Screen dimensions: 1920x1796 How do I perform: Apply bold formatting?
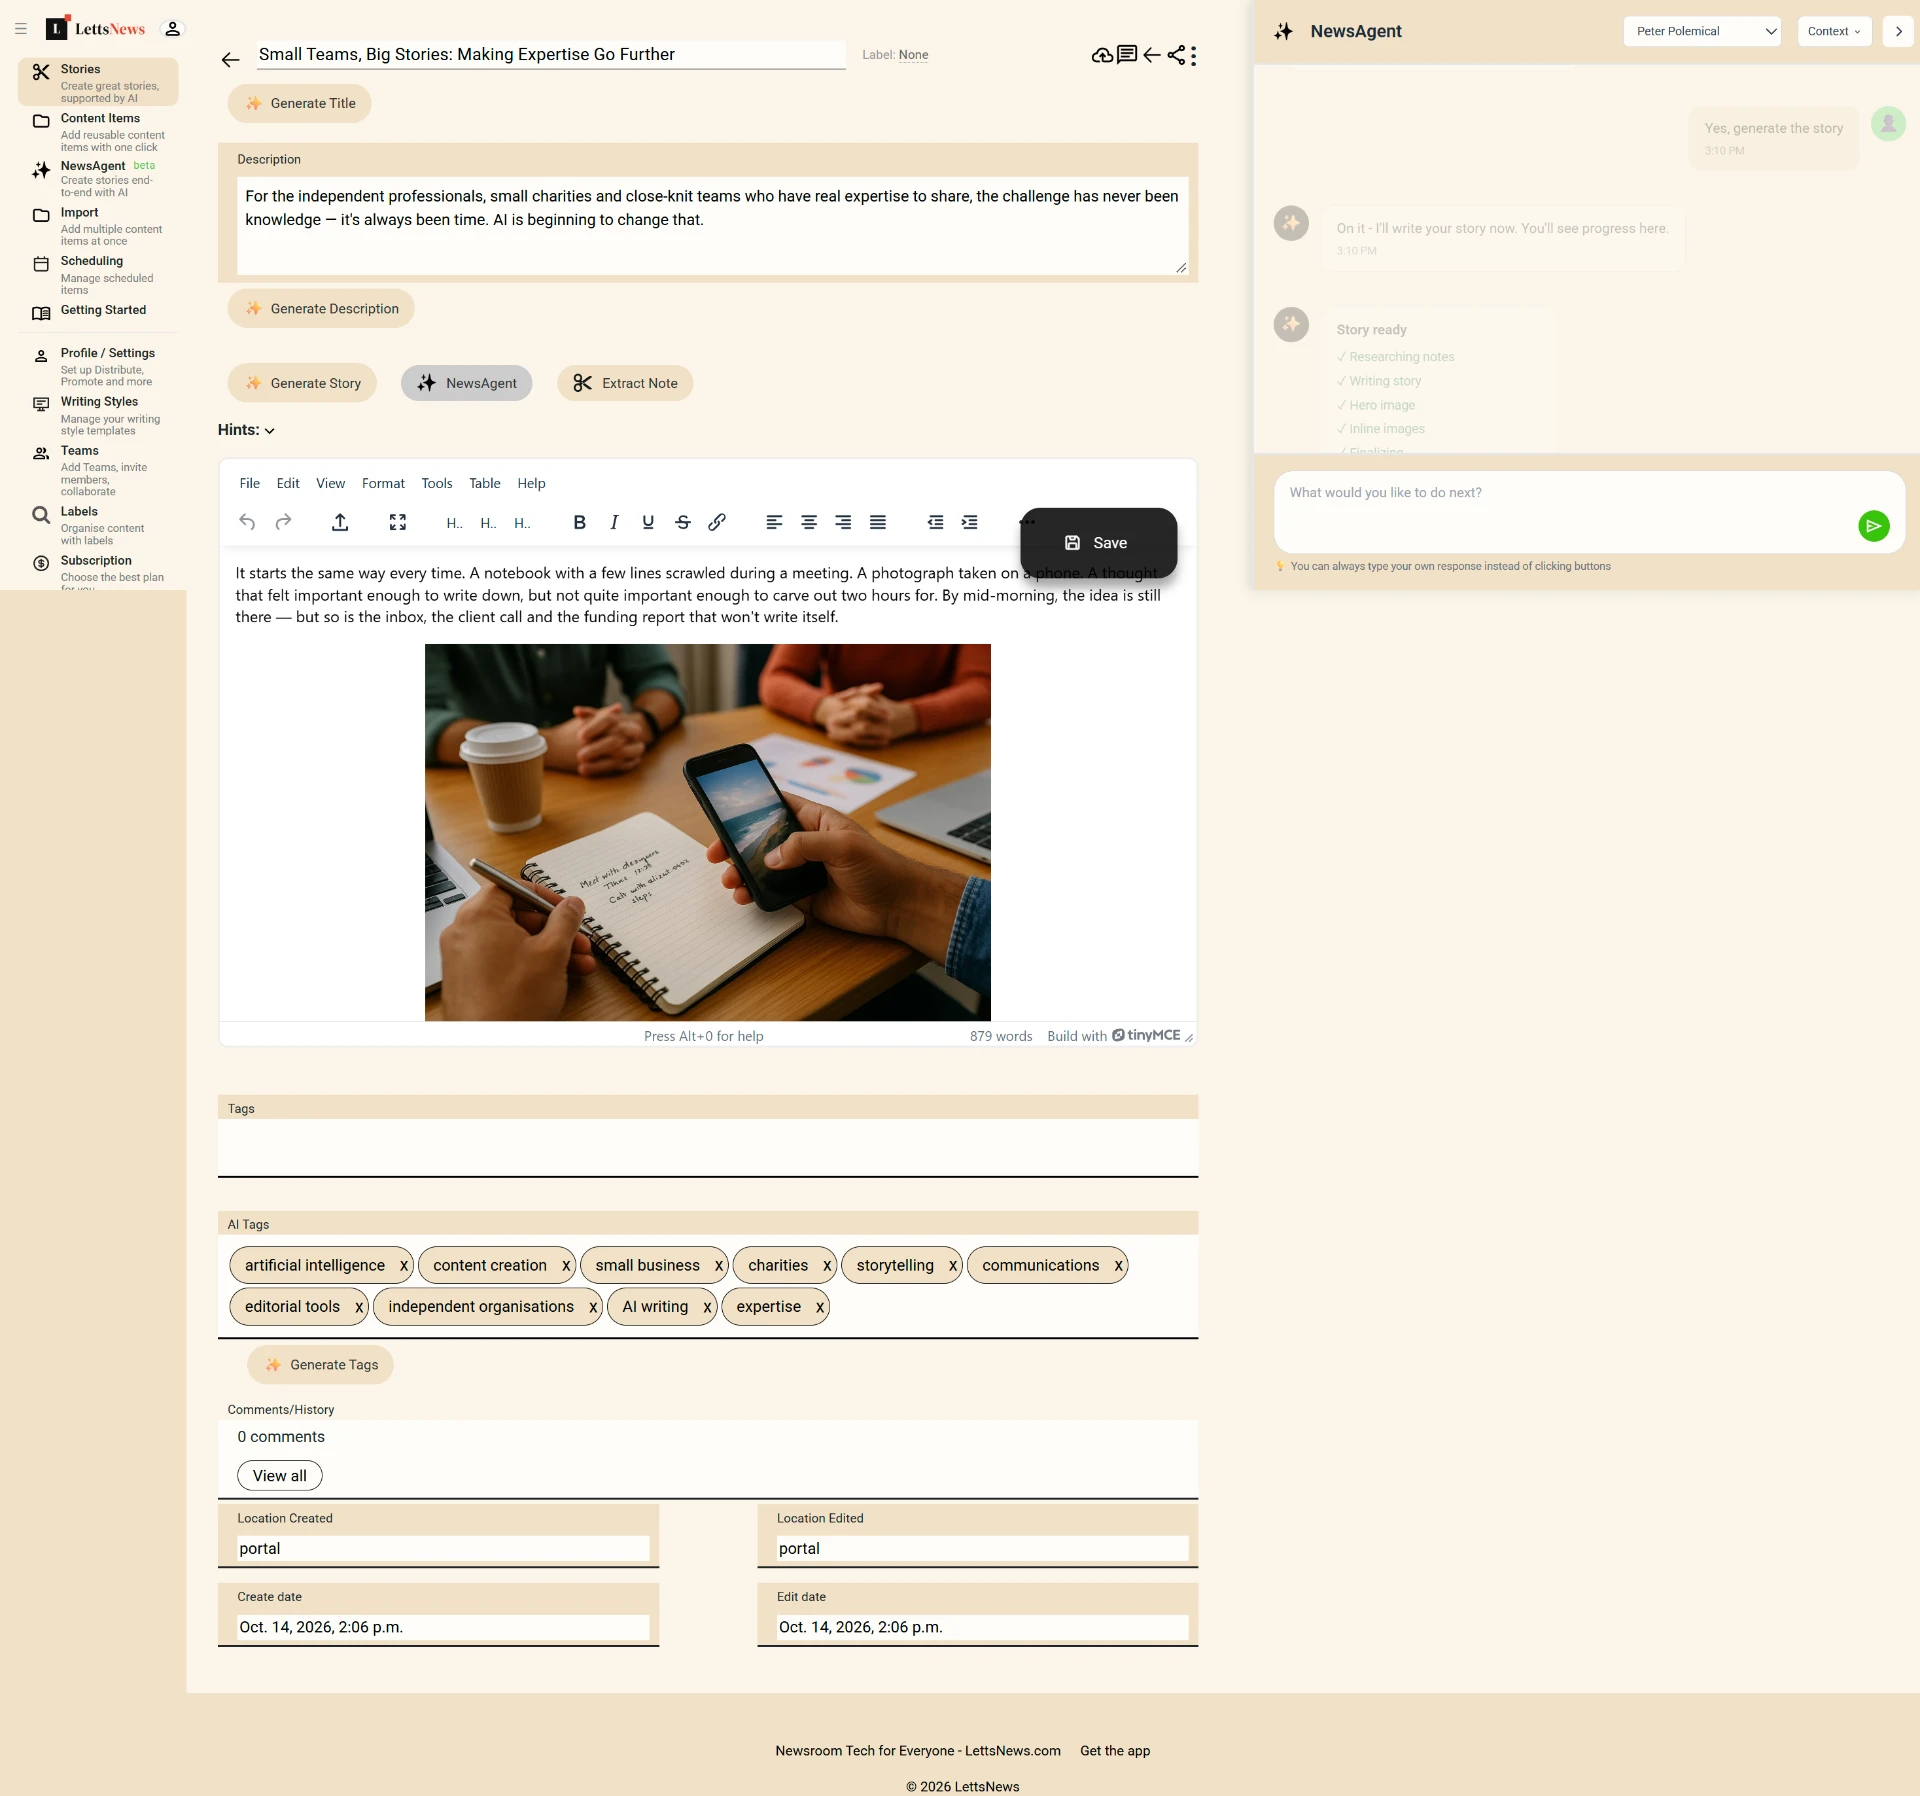click(579, 522)
